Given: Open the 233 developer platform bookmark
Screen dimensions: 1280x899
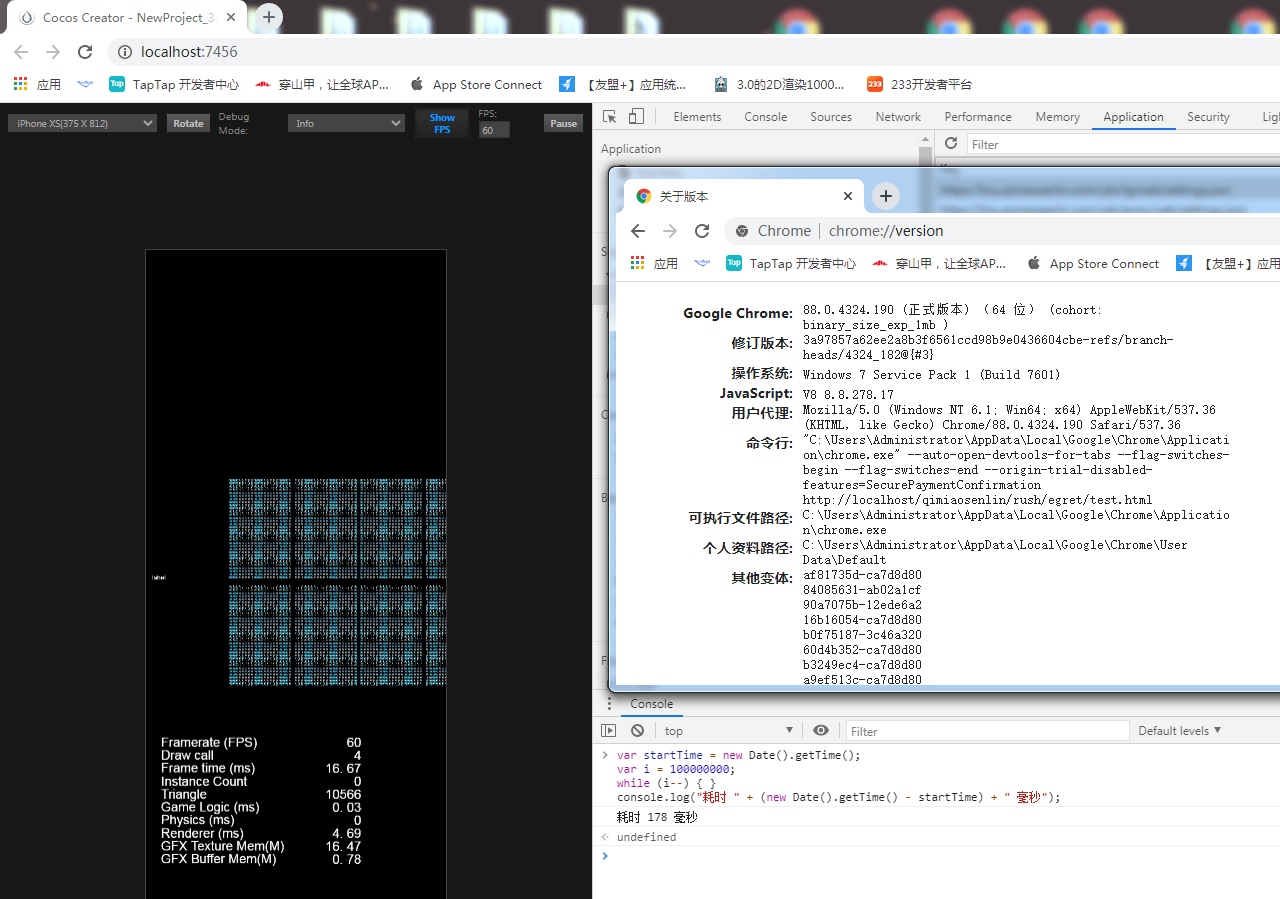Looking at the screenshot, I should point(919,85).
